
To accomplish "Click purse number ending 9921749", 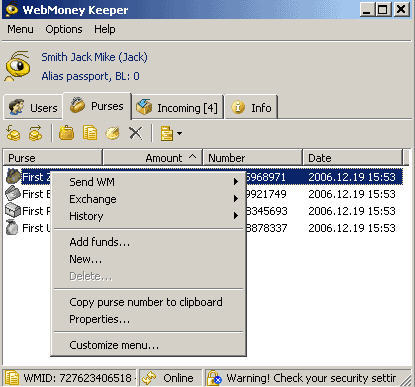I will pos(266,194).
